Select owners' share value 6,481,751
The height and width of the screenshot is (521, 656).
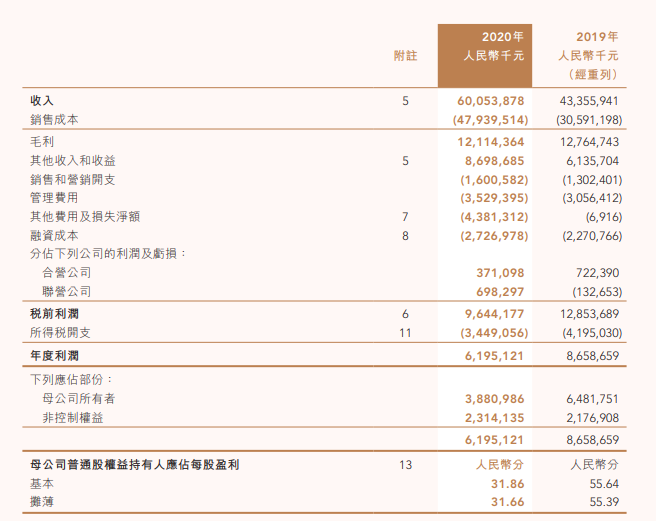pos(593,399)
